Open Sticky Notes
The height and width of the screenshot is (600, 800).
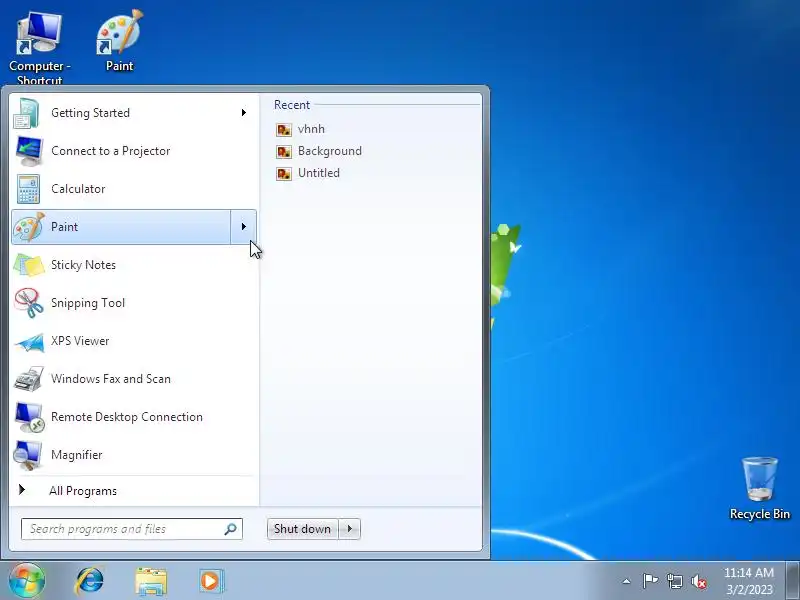(x=134, y=265)
